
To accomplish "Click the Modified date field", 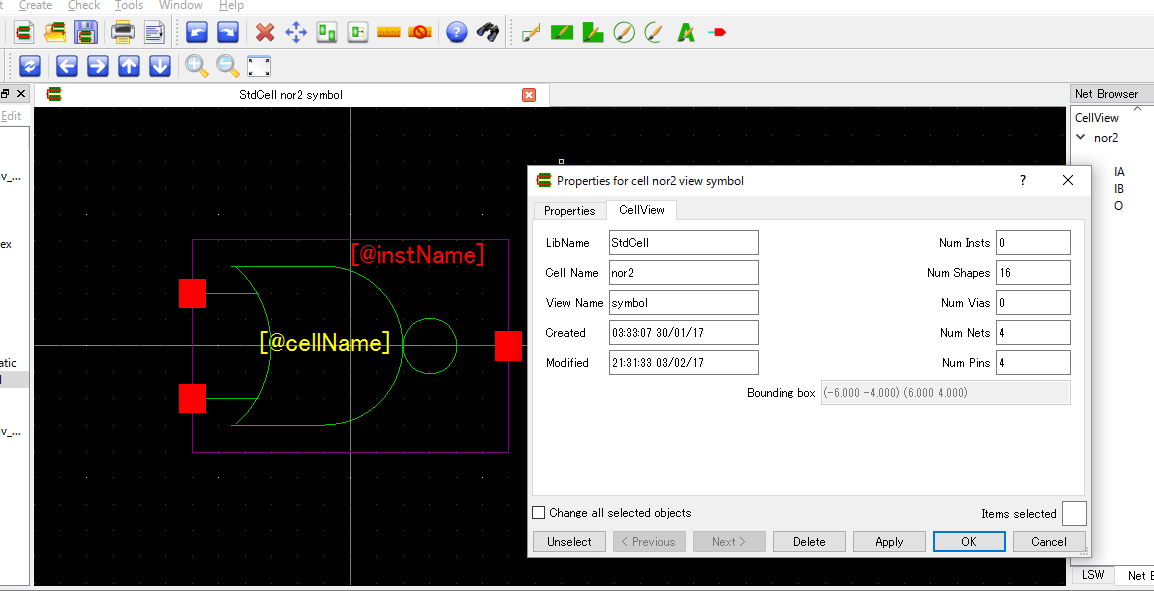I will point(684,363).
